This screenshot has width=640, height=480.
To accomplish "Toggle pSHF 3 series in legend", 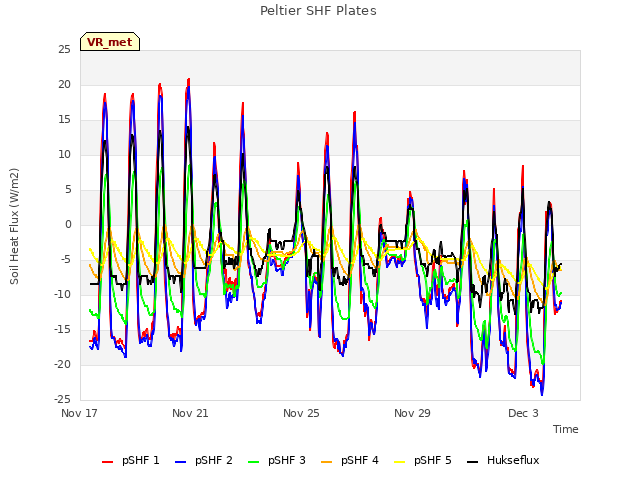I will point(277,460).
